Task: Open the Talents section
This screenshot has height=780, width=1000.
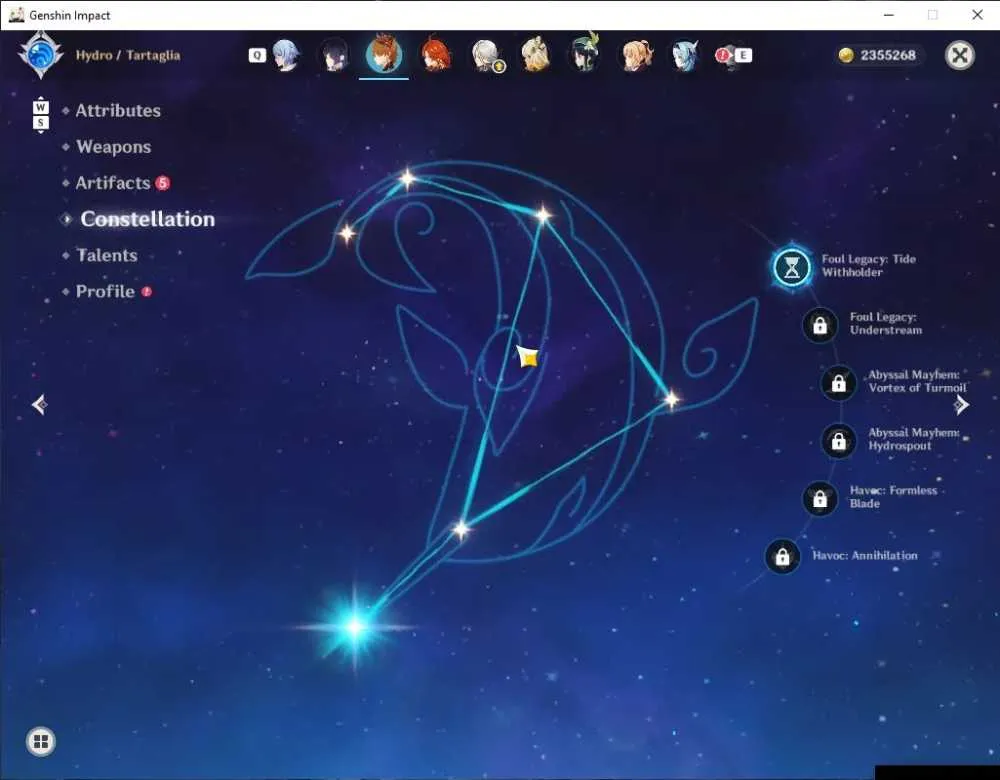Action: (x=107, y=255)
